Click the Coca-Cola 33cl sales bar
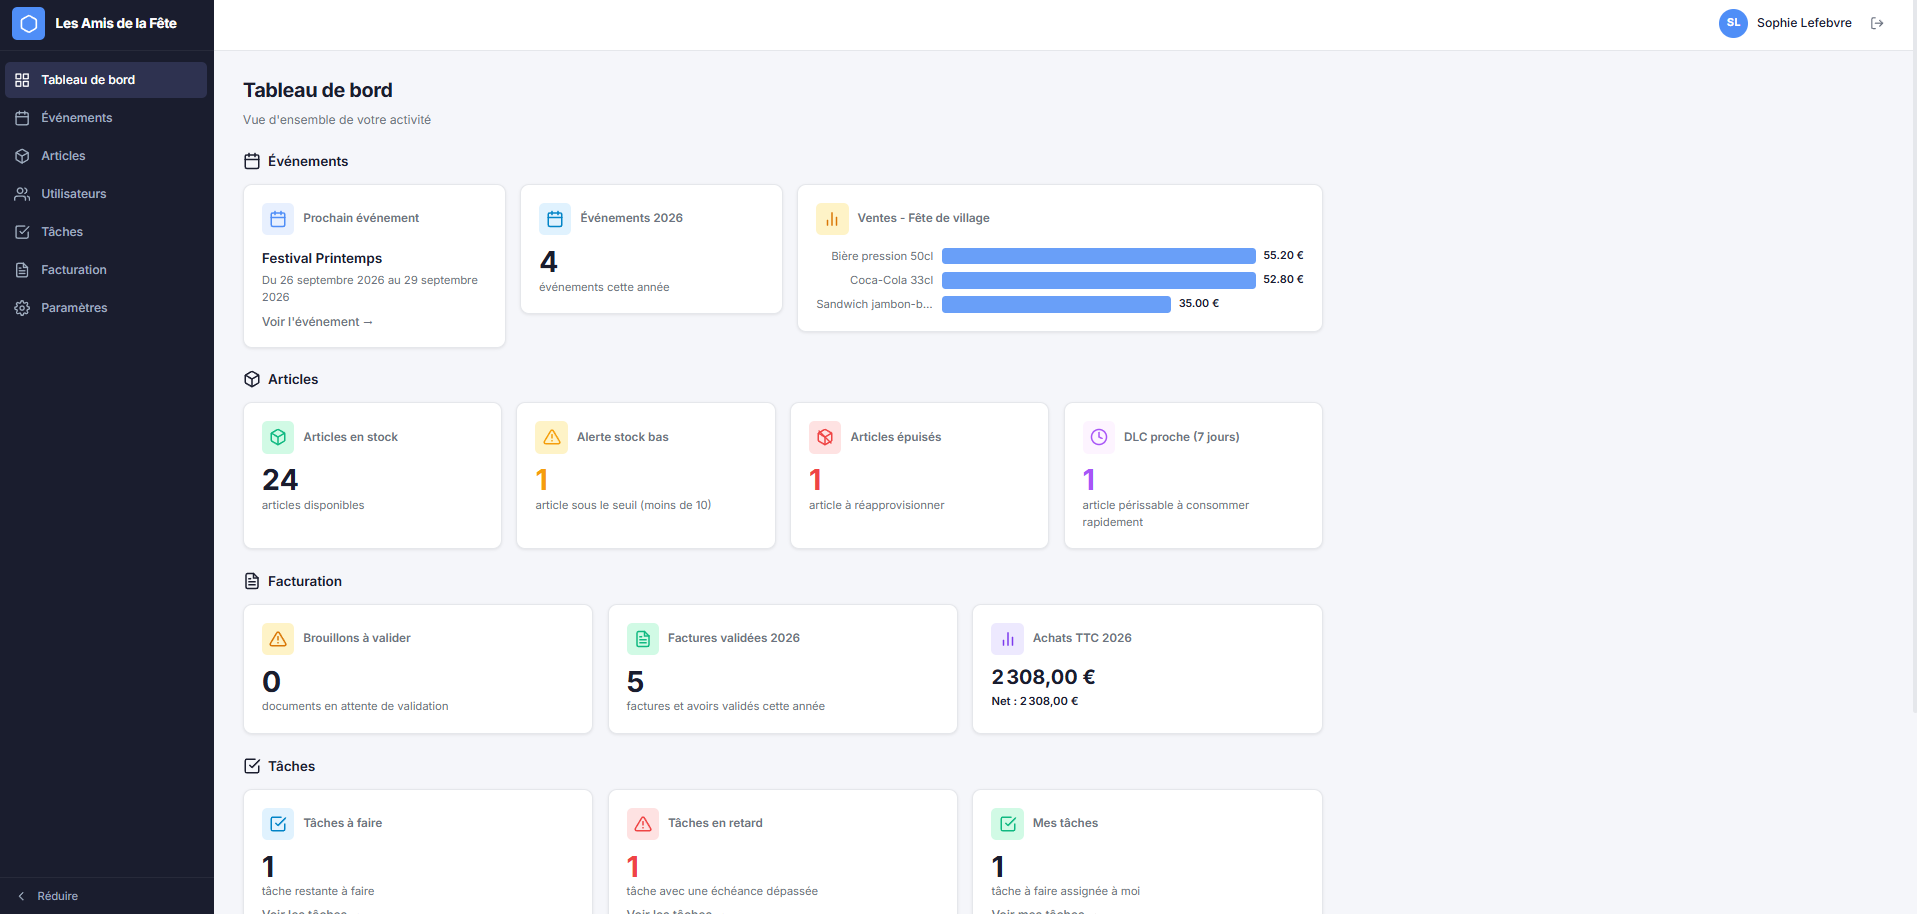This screenshot has width=1917, height=914. (x=1098, y=280)
